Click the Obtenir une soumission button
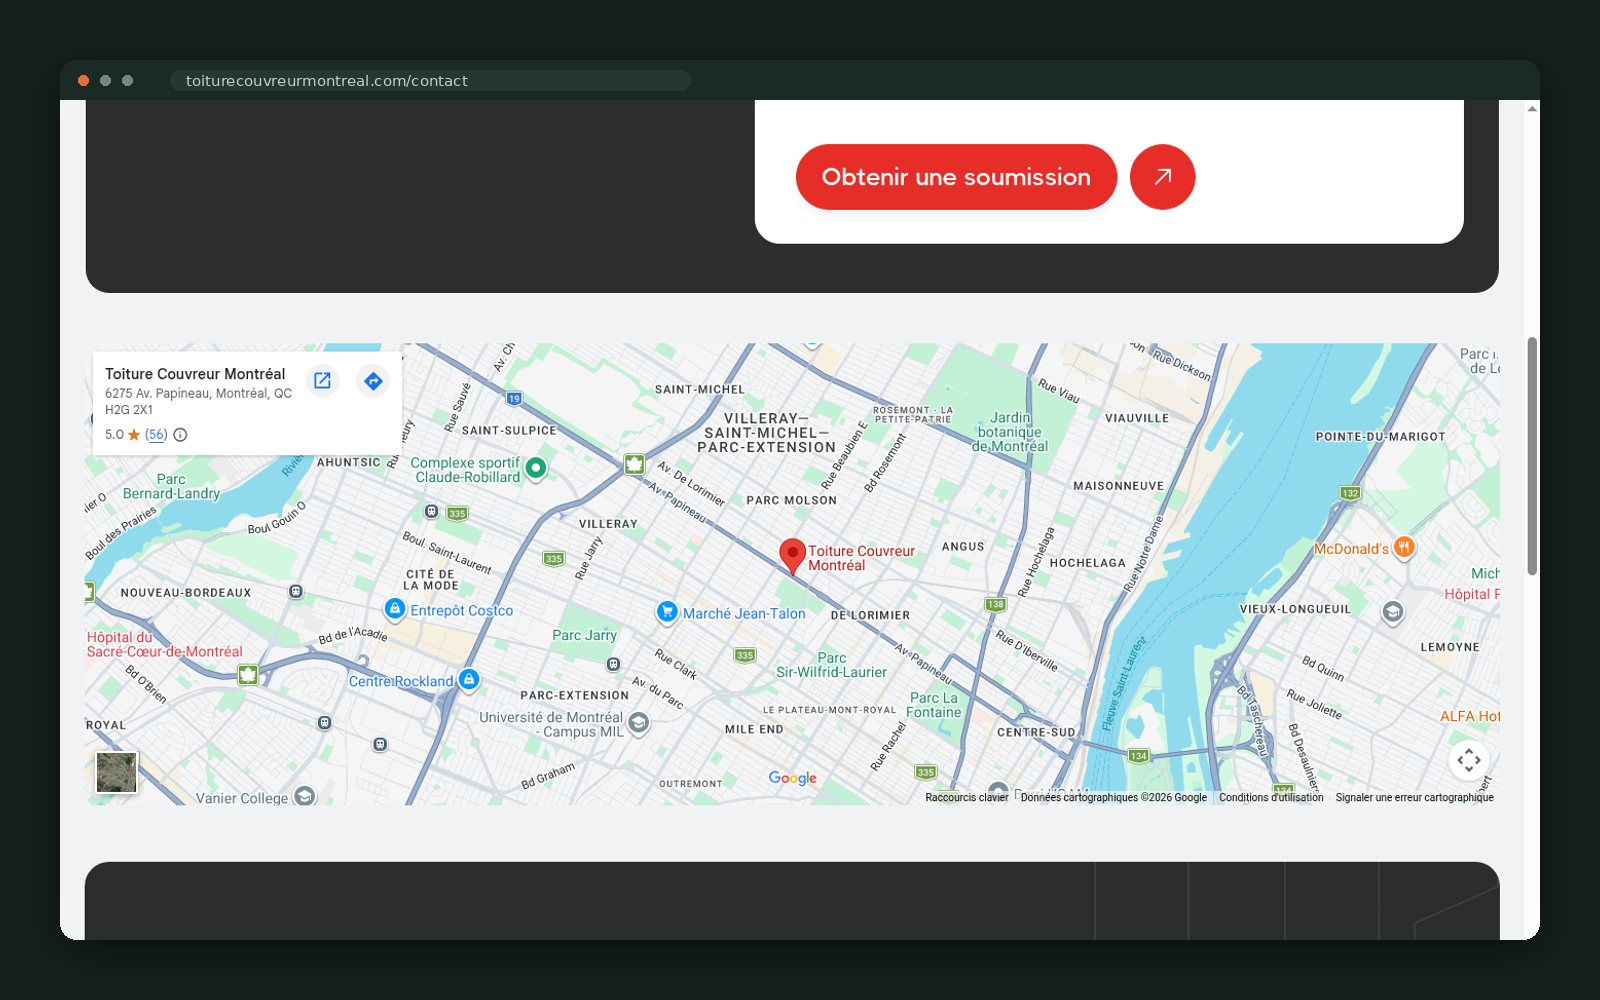The height and width of the screenshot is (1000, 1600). pyautogui.click(x=956, y=177)
